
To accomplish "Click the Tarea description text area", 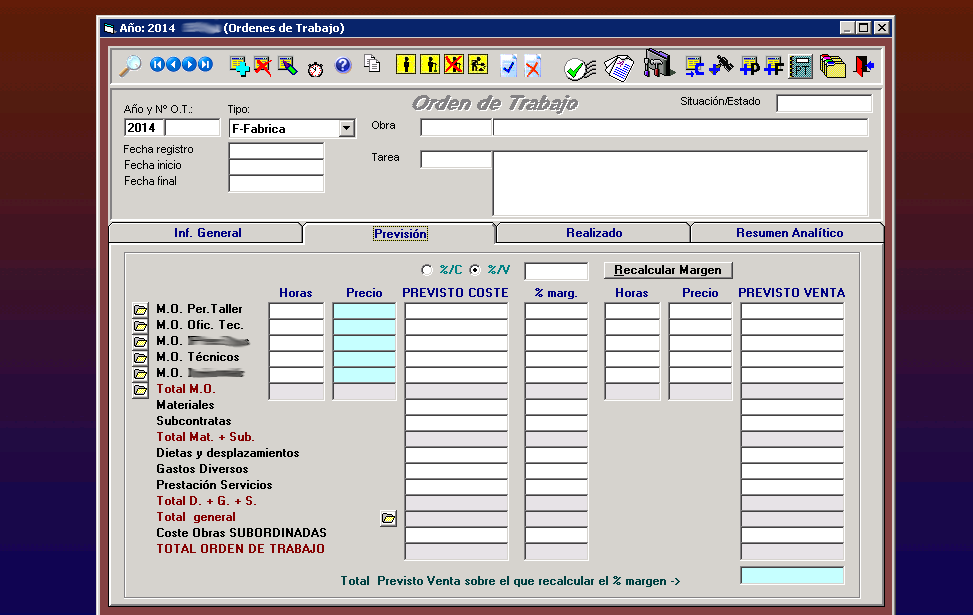I will tap(681, 184).
